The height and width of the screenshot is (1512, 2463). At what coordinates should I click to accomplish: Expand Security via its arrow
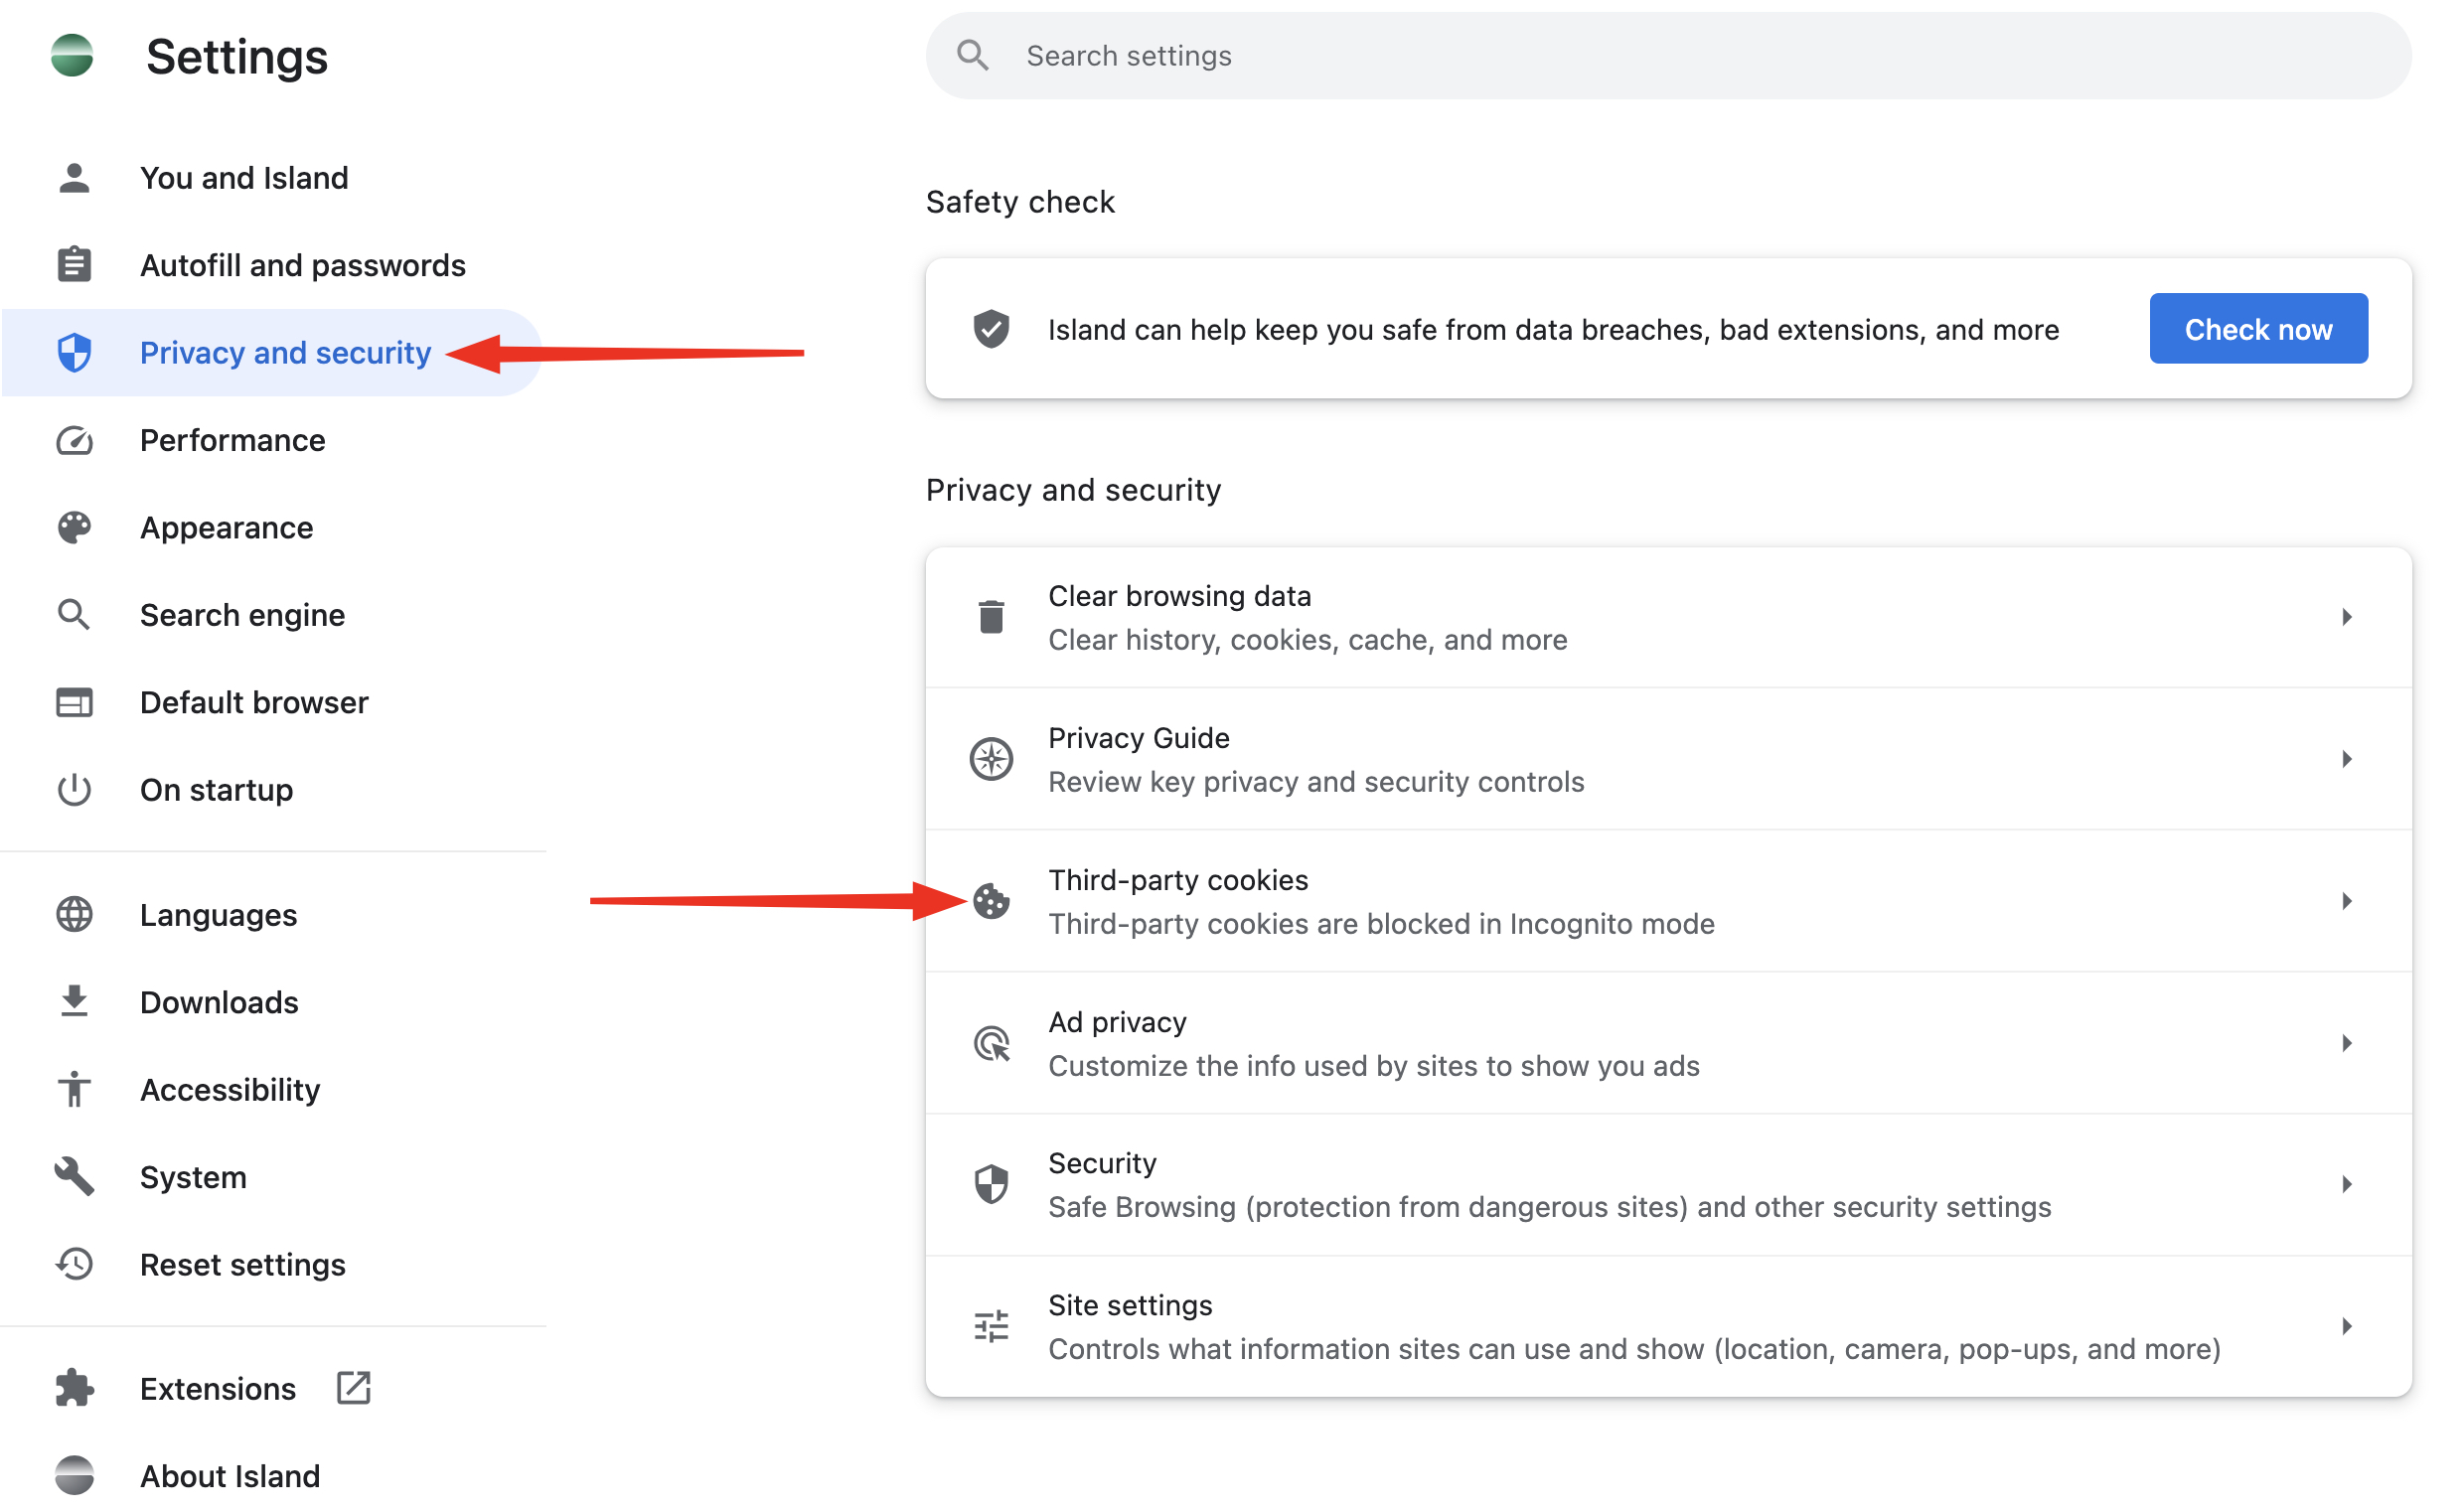[x=2346, y=1184]
